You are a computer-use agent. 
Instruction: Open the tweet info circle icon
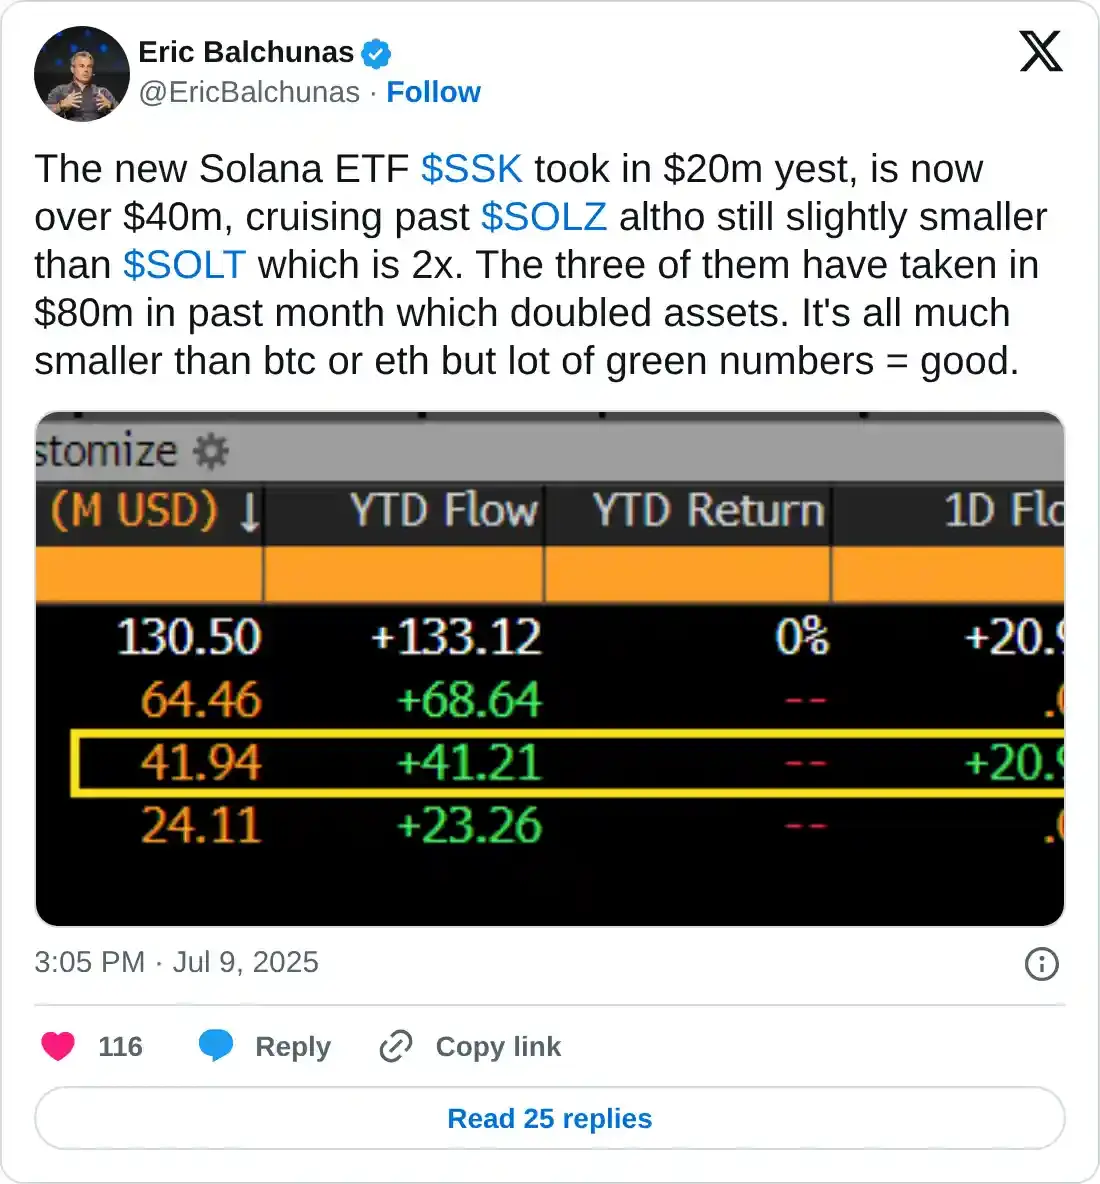1042,964
